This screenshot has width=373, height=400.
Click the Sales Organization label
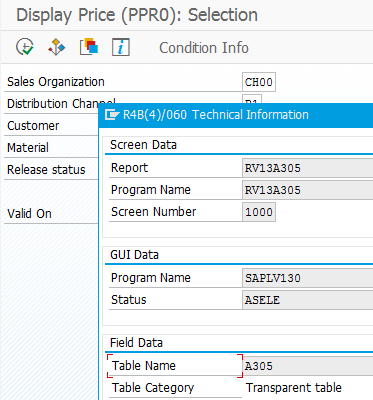point(56,82)
